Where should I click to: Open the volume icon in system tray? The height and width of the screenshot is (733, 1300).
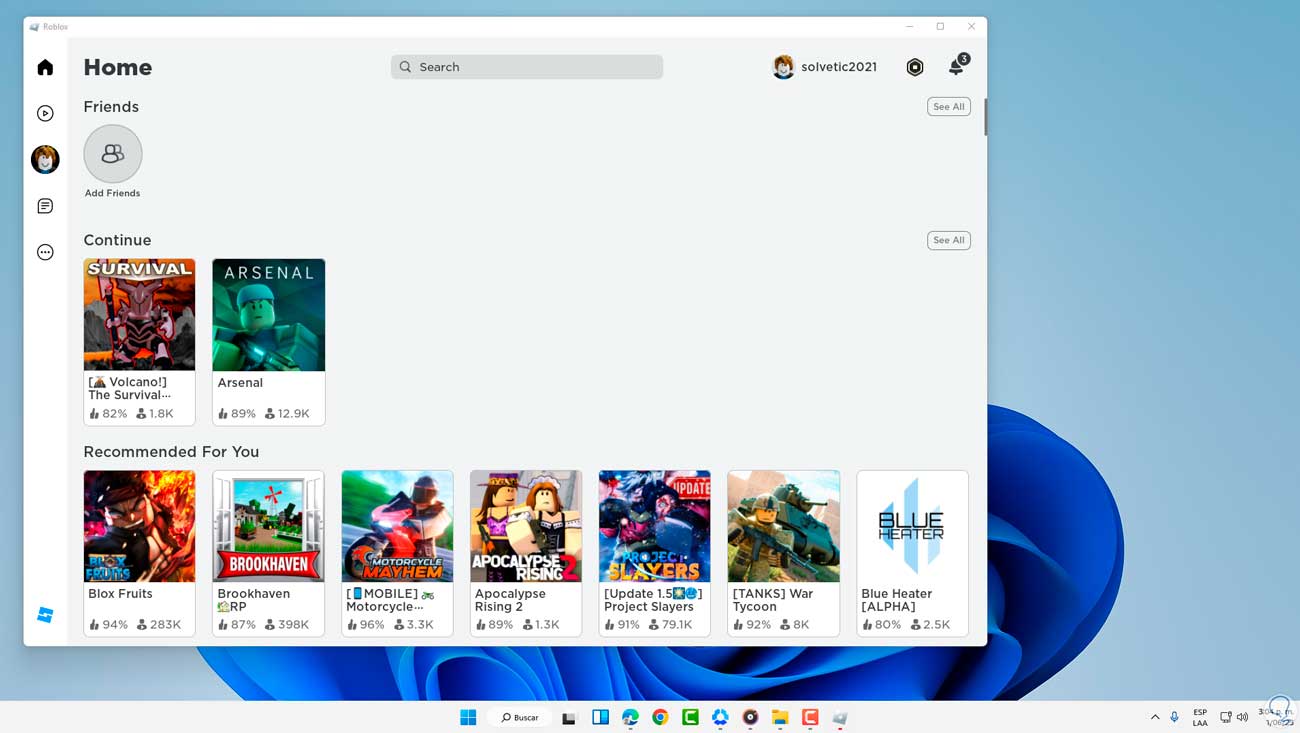(x=1242, y=717)
